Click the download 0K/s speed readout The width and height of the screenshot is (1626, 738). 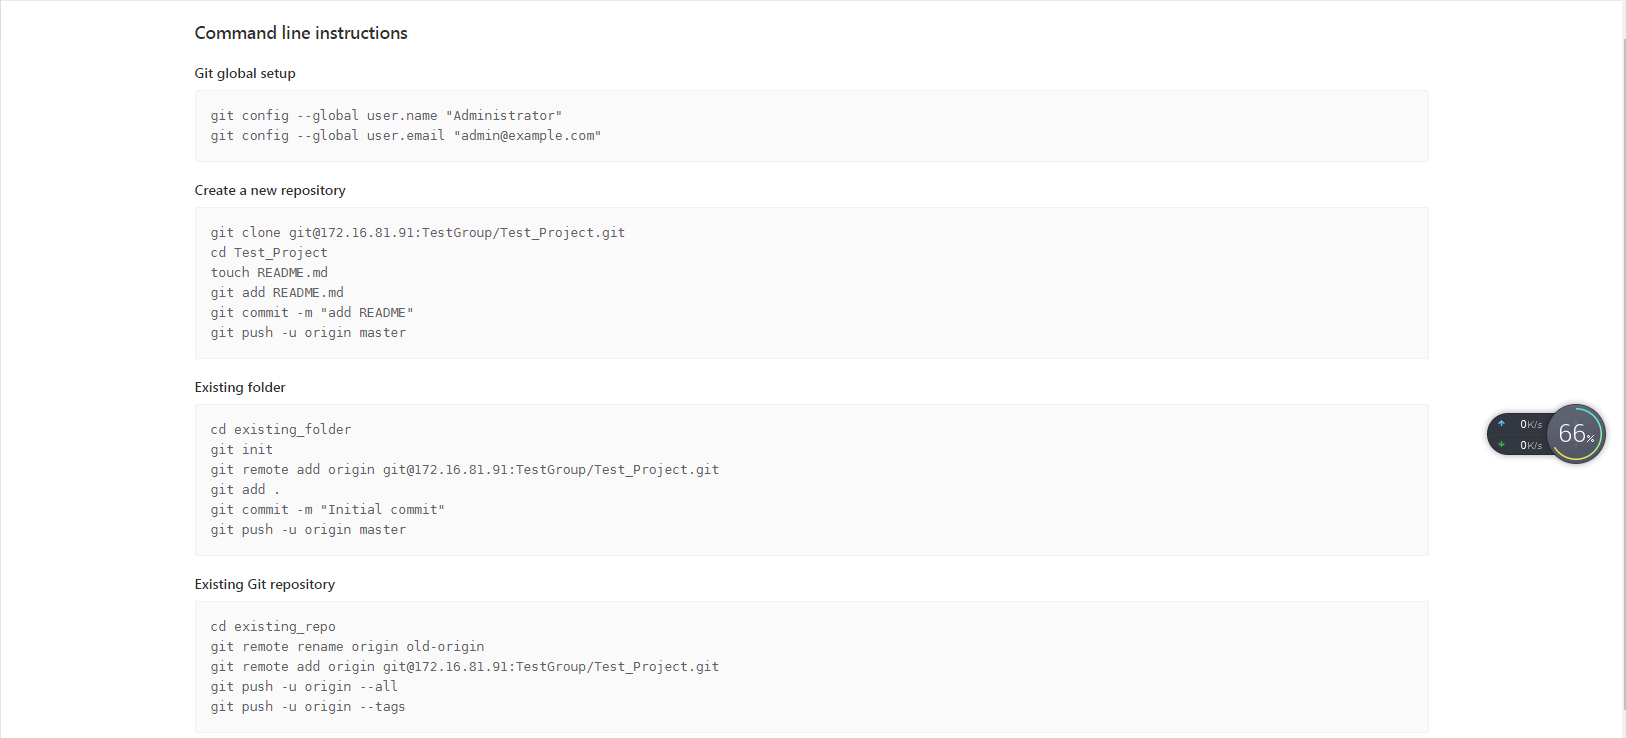click(1531, 445)
